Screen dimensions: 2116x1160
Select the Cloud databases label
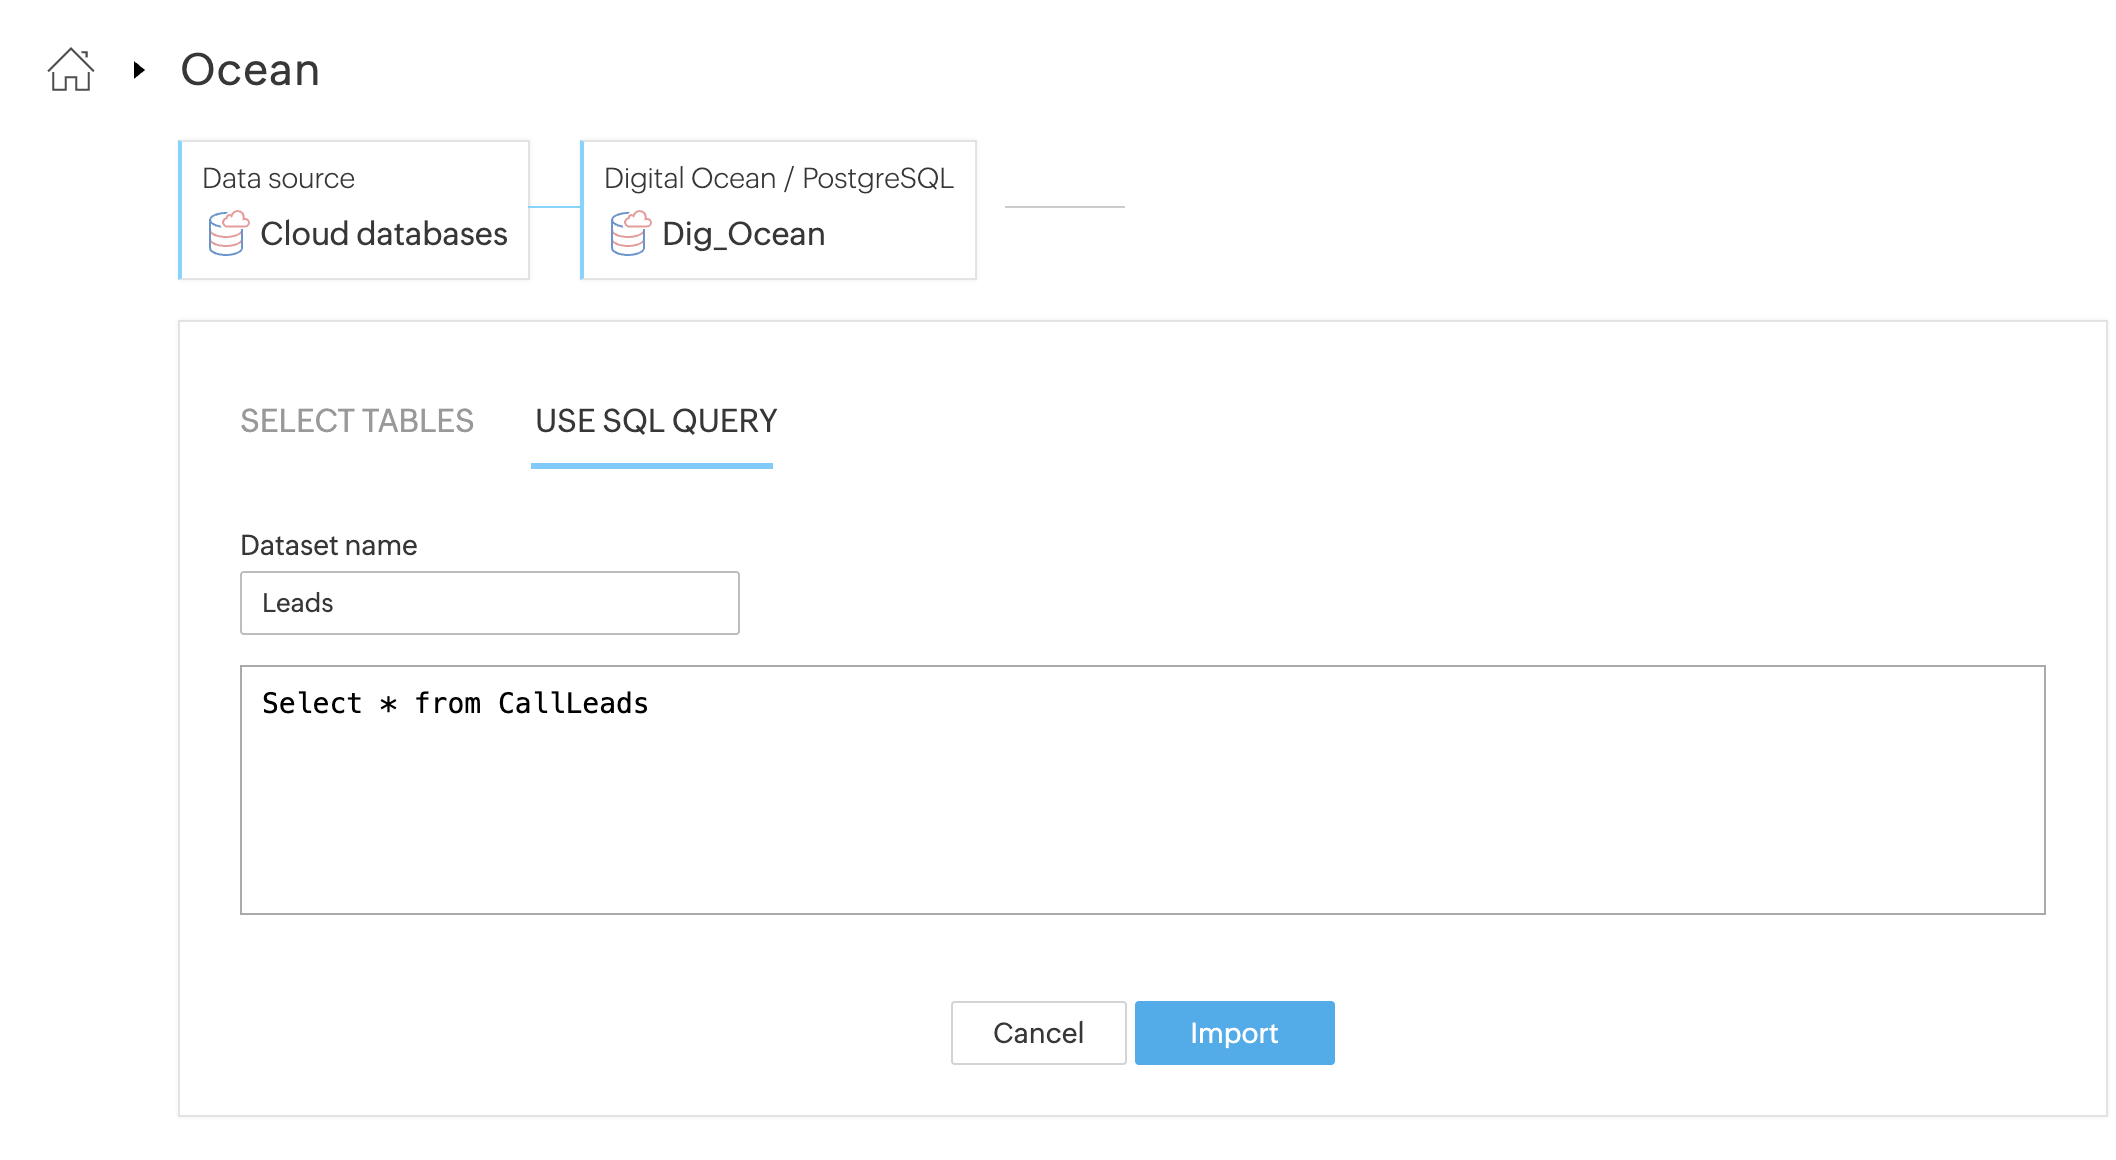point(383,234)
